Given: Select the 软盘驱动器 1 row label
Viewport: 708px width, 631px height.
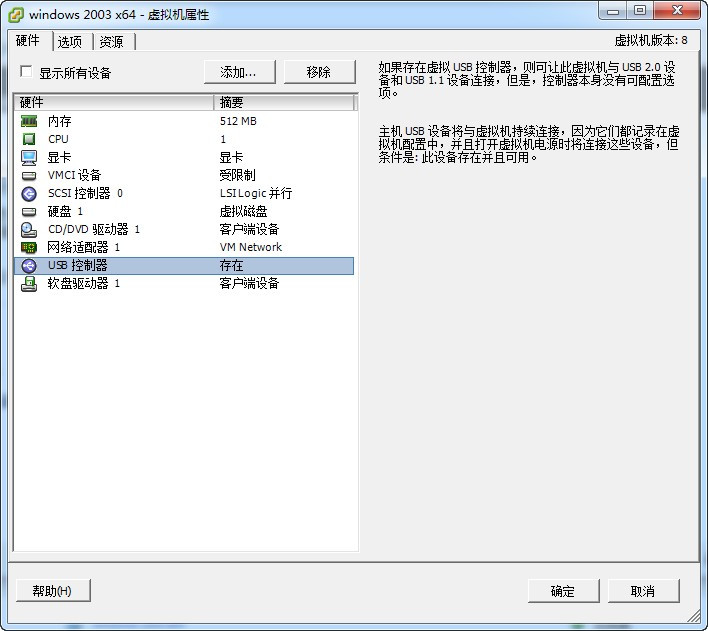Looking at the screenshot, I should 84,284.
